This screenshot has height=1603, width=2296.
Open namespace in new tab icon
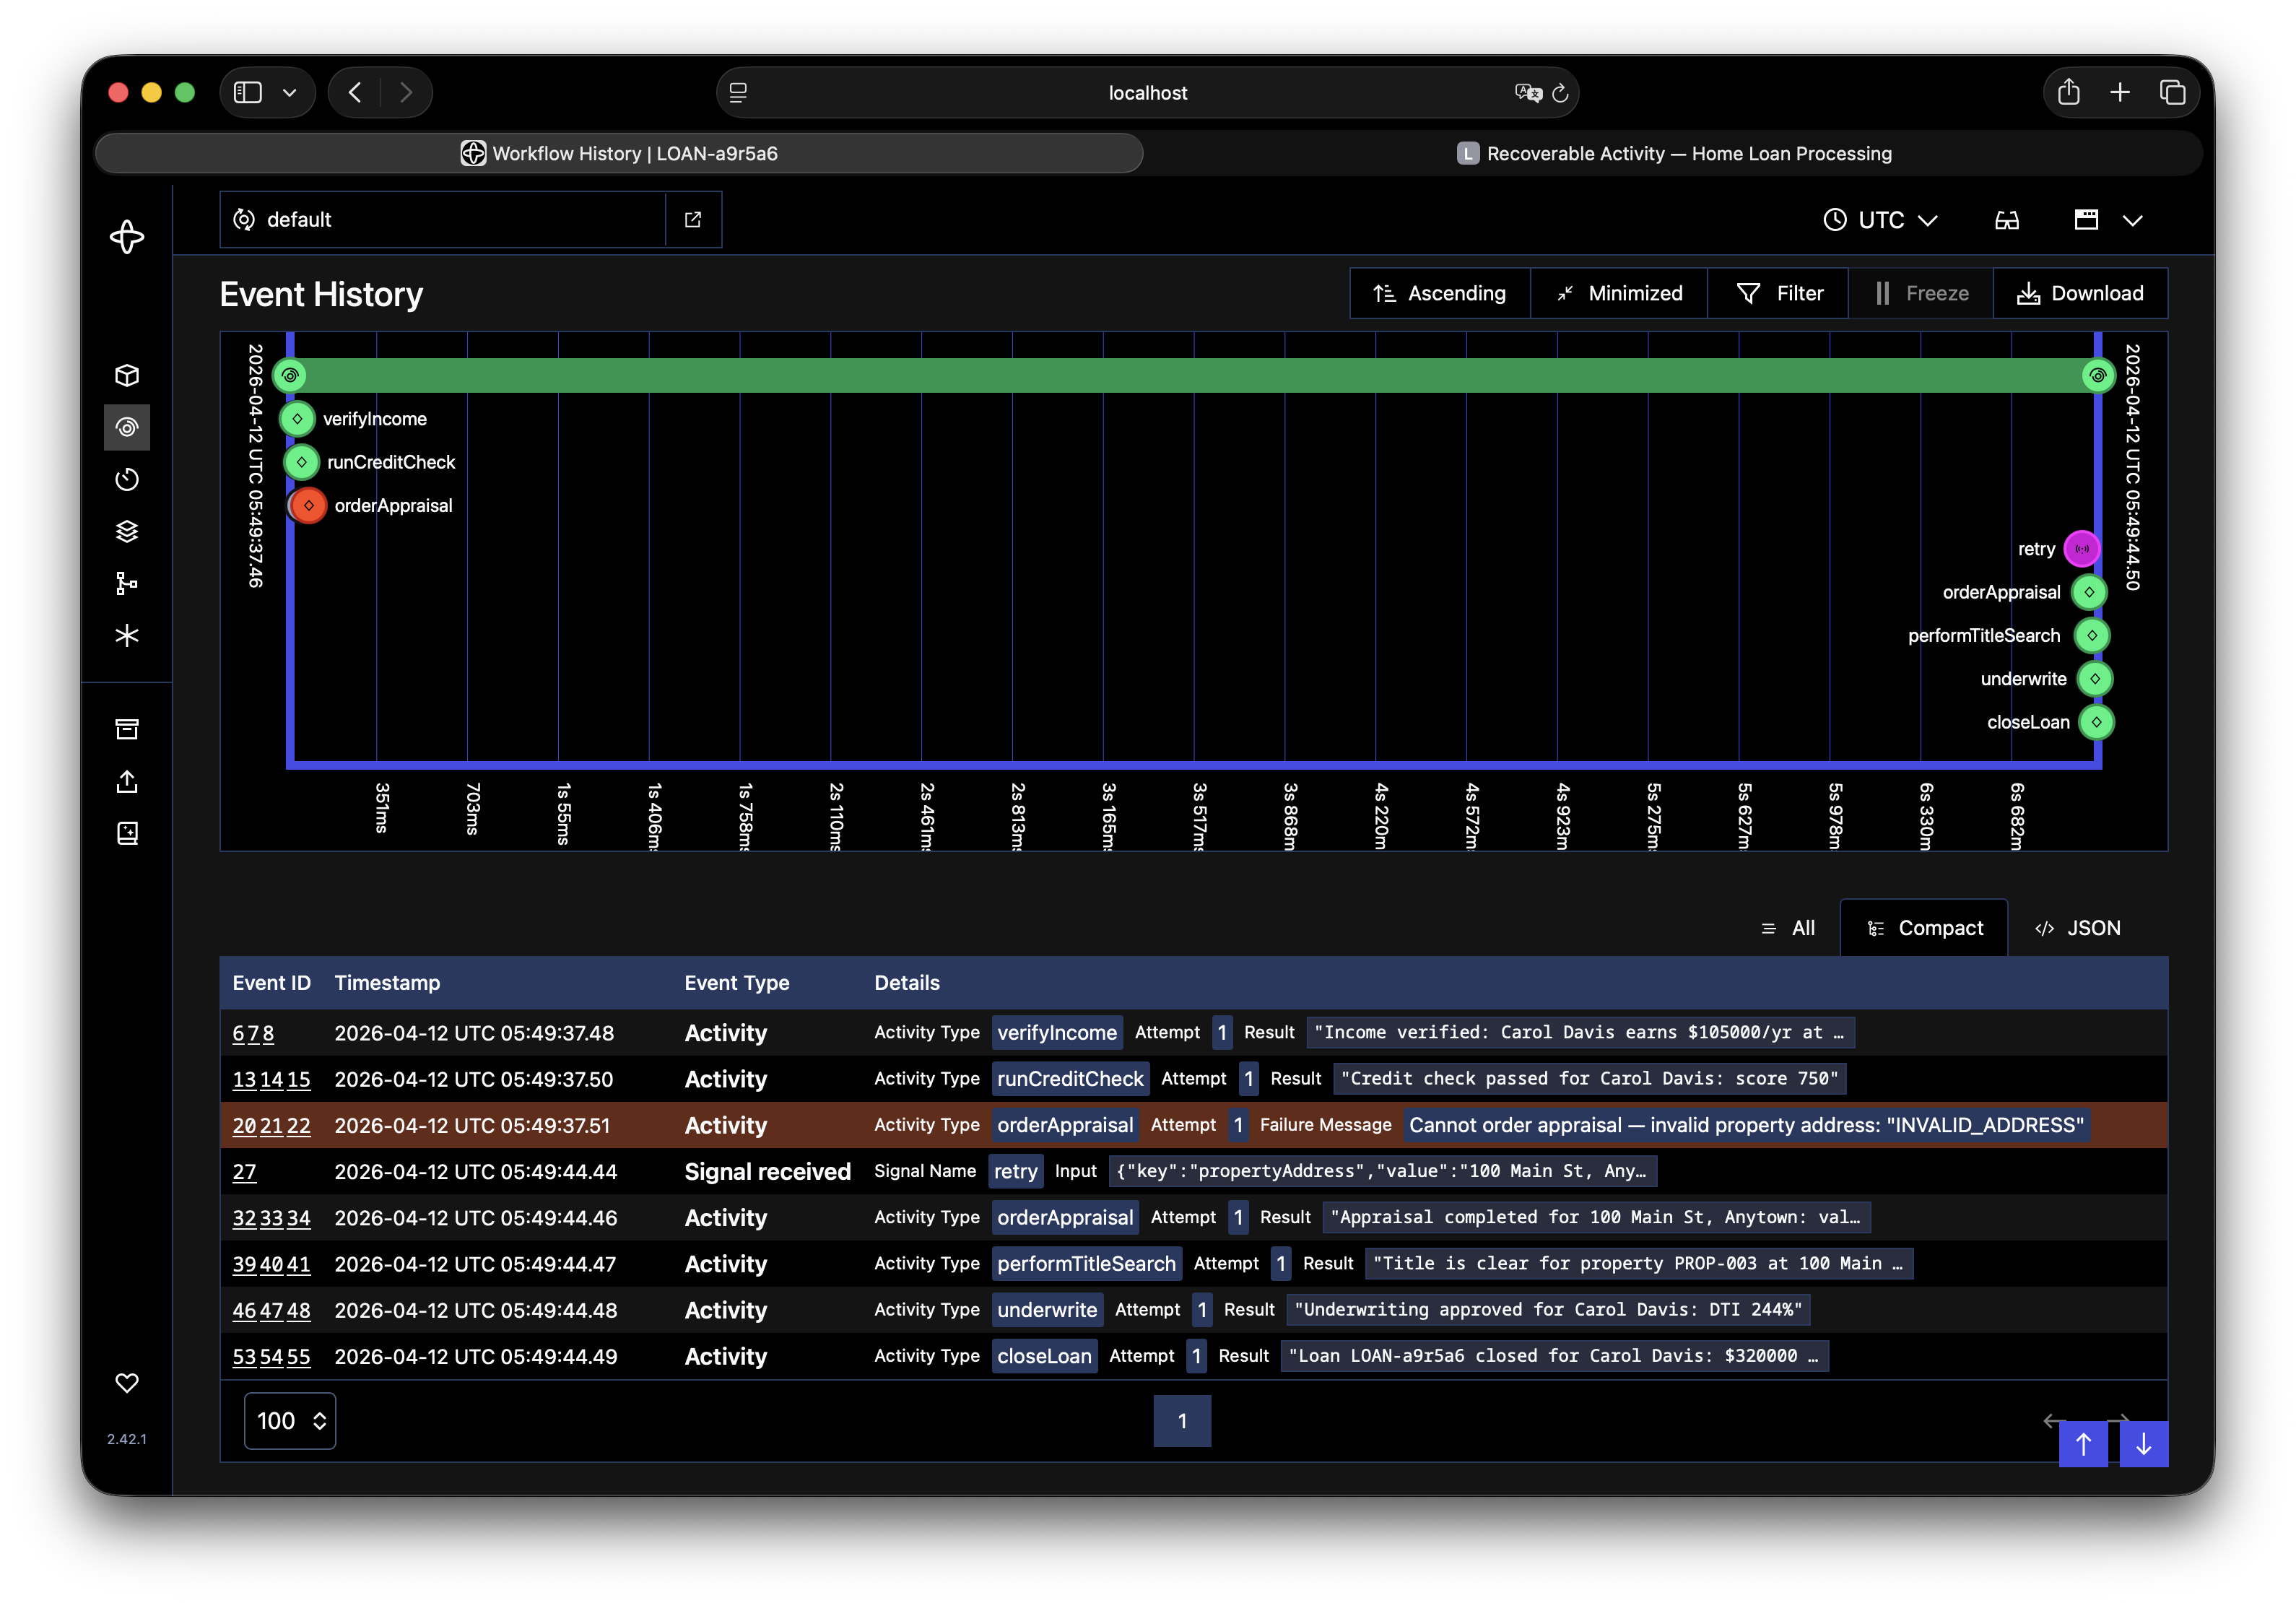point(693,219)
